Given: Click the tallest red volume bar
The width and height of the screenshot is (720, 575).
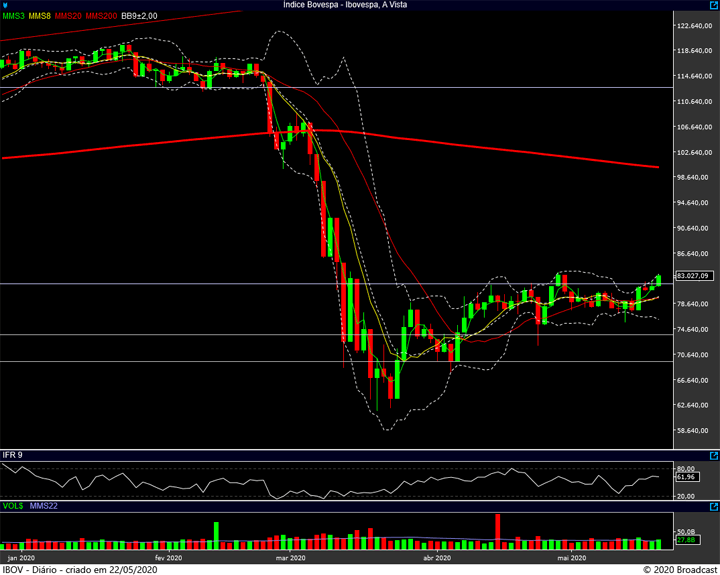Looking at the screenshot, I should (497, 531).
